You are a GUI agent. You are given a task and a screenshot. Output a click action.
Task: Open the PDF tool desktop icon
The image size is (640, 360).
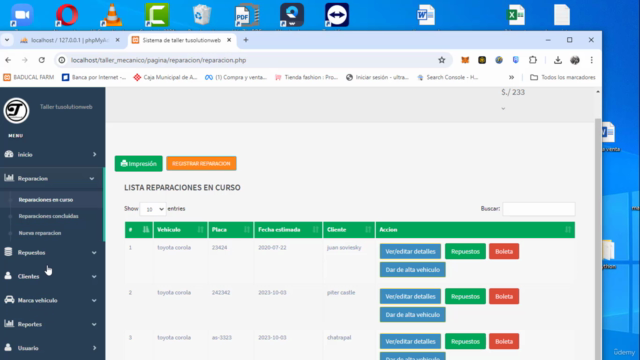point(247,15)
